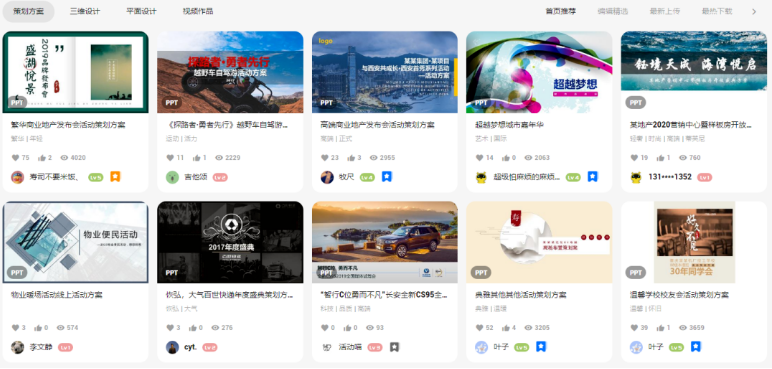Select the 编辑精选 sort tab
This screenshot has height=369, width=772.
tap(612, 11)
